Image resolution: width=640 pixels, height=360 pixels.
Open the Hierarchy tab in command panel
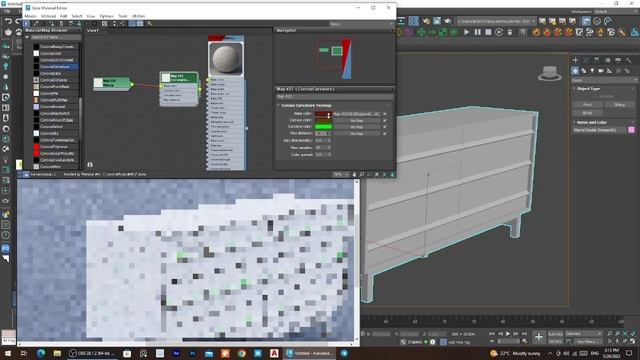click(596, 60)
